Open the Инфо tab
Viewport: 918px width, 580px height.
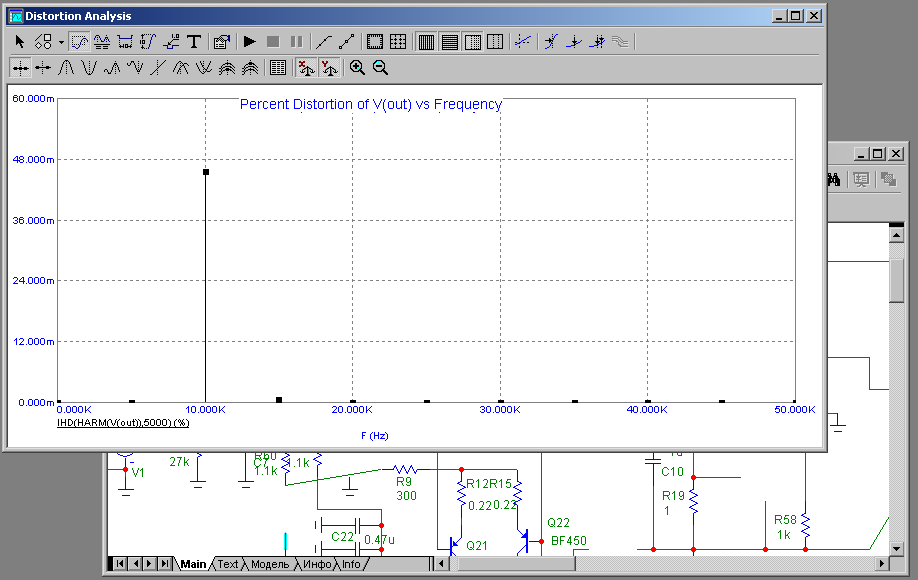[317, 564]
